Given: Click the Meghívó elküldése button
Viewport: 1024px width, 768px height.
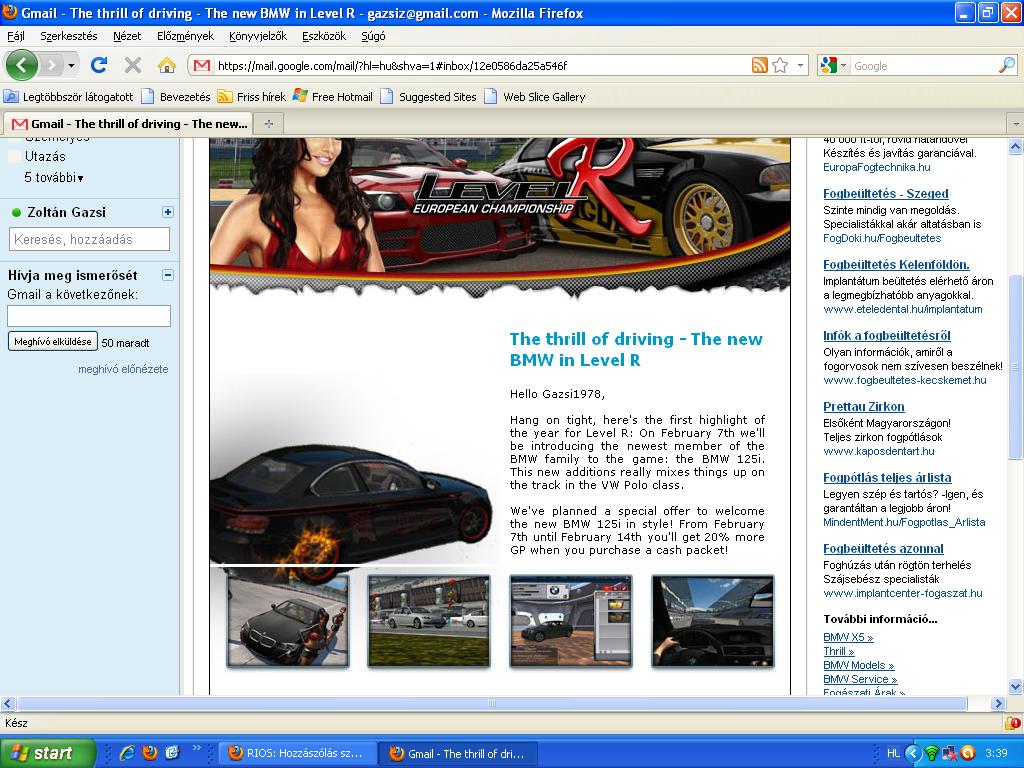Looking at the screenshot, I should [53, 342].
